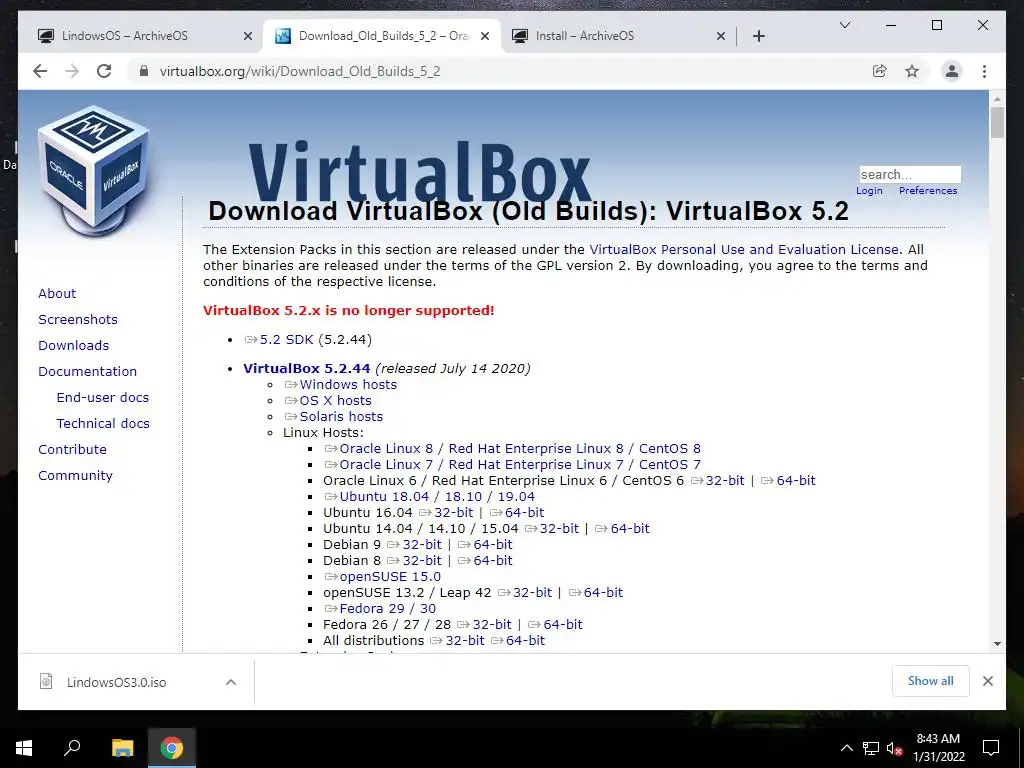Click the Chrome taskbar icon
Viewport: 1024px width, 768px height.
click(x=172, y=748)
